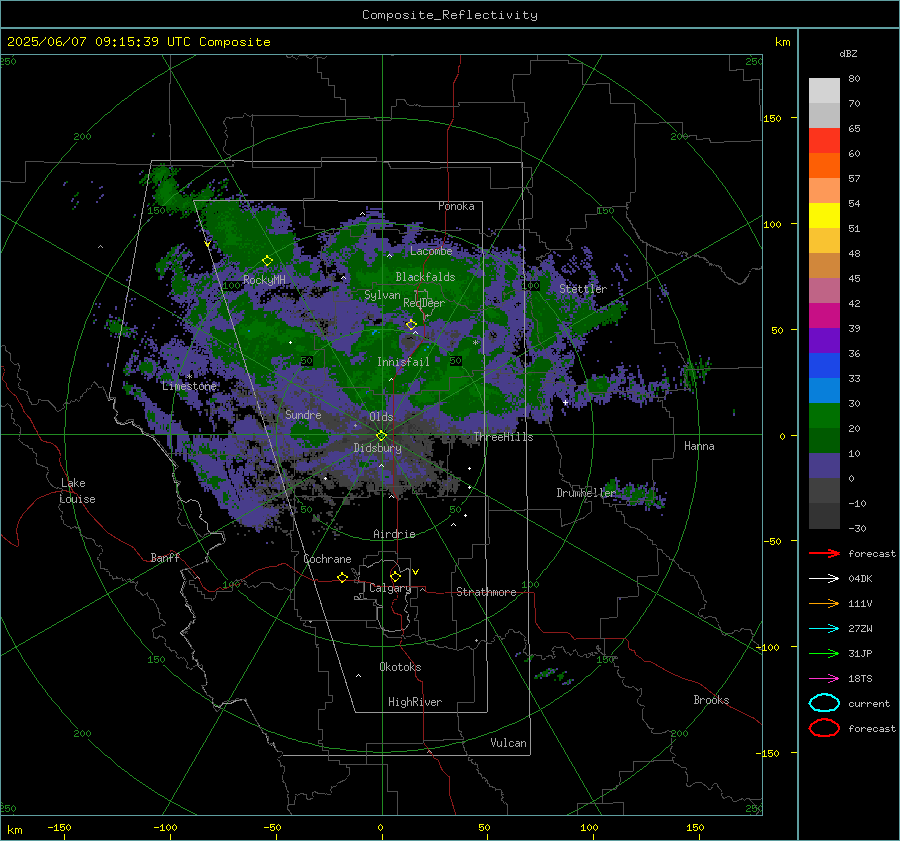Pick the 36 dBZ blue color swatch

tap(824, 365)
